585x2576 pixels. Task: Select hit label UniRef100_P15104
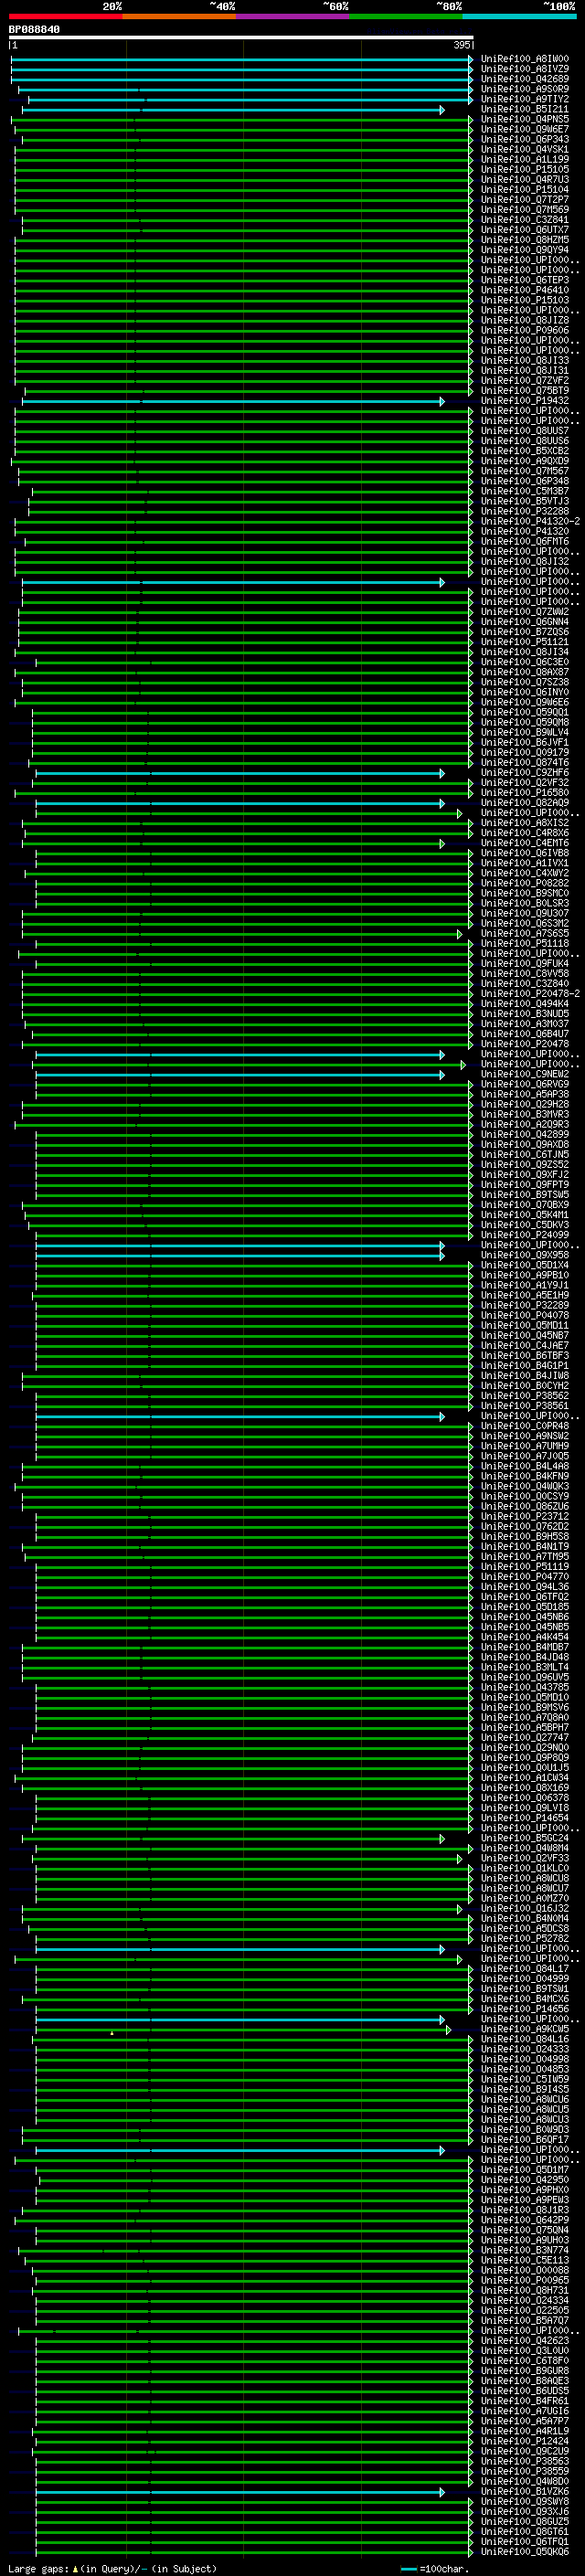click(525, 190)
